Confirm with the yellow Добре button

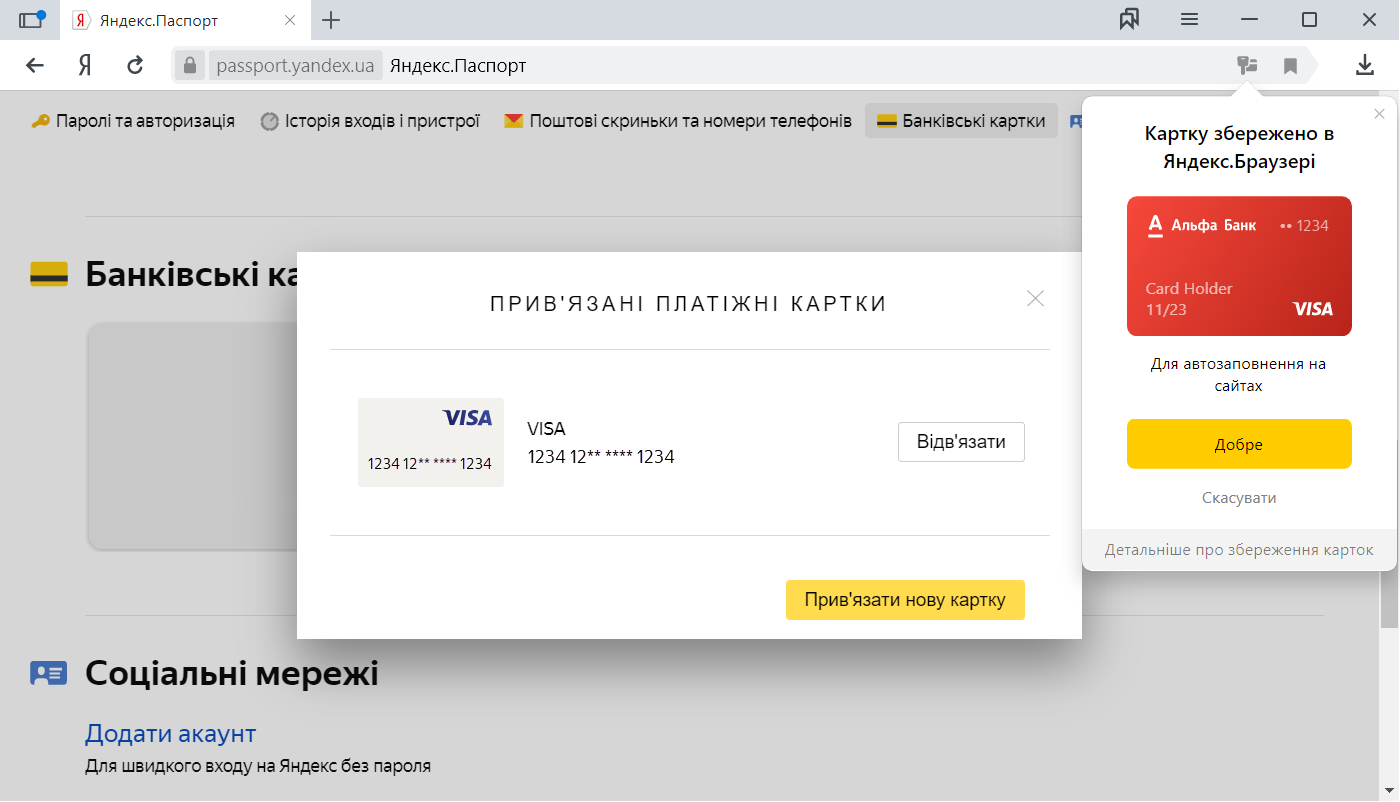[x=1239, y=444]
